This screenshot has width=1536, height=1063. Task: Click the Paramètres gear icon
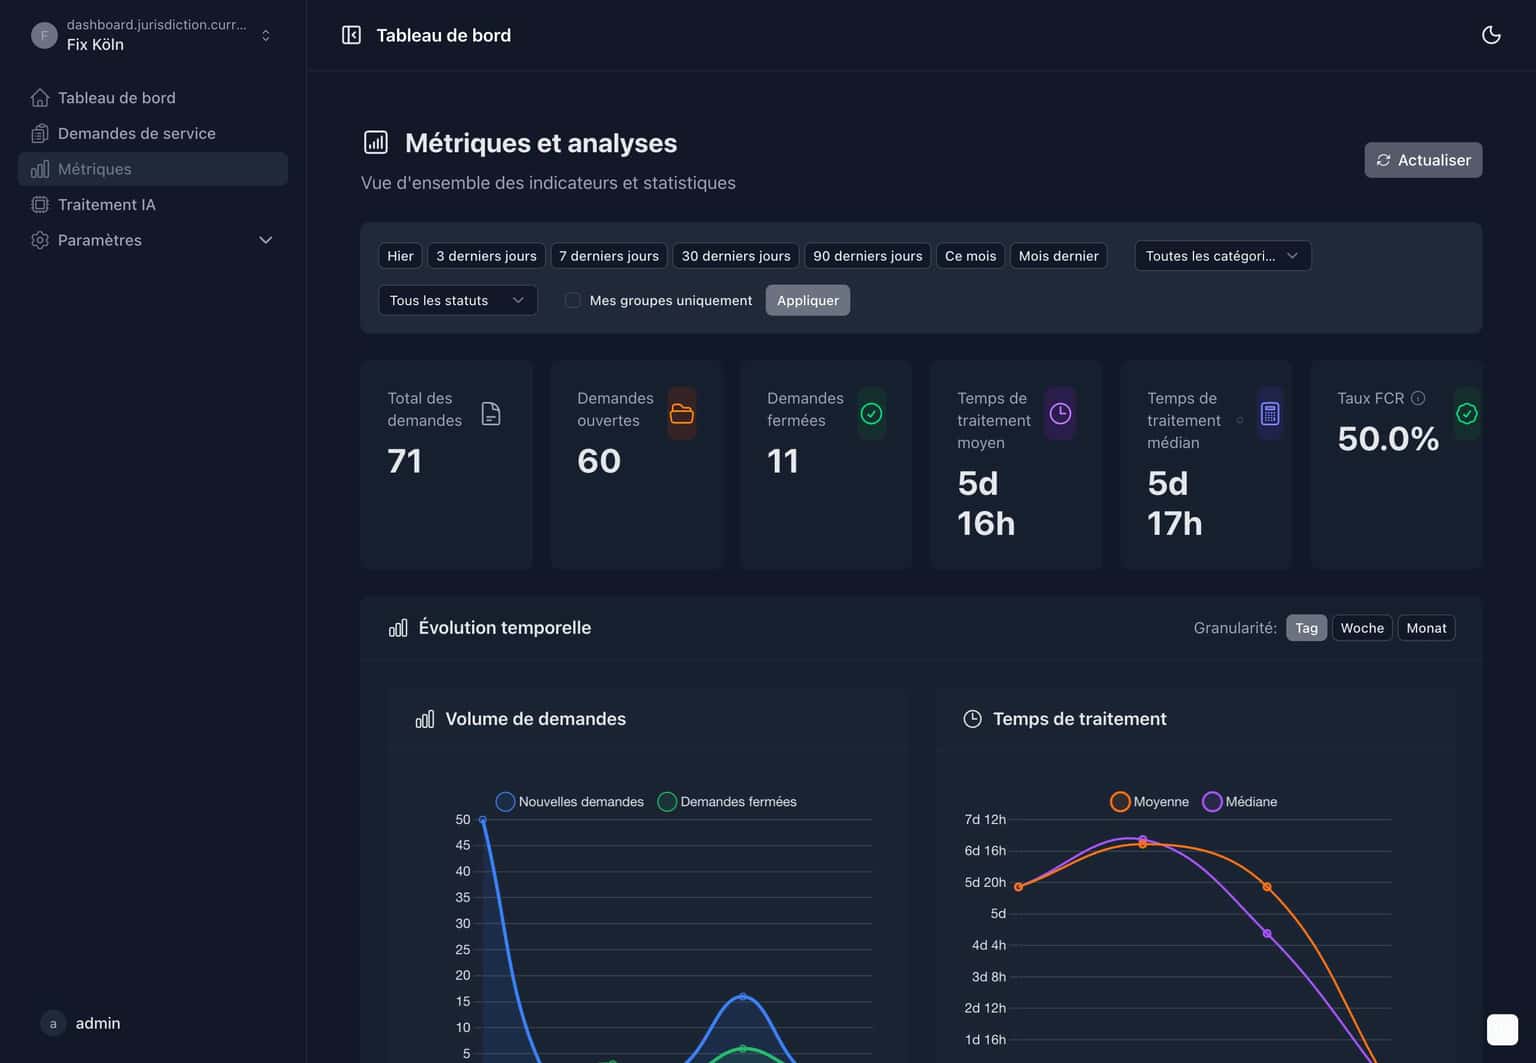(x=40, y=240)
